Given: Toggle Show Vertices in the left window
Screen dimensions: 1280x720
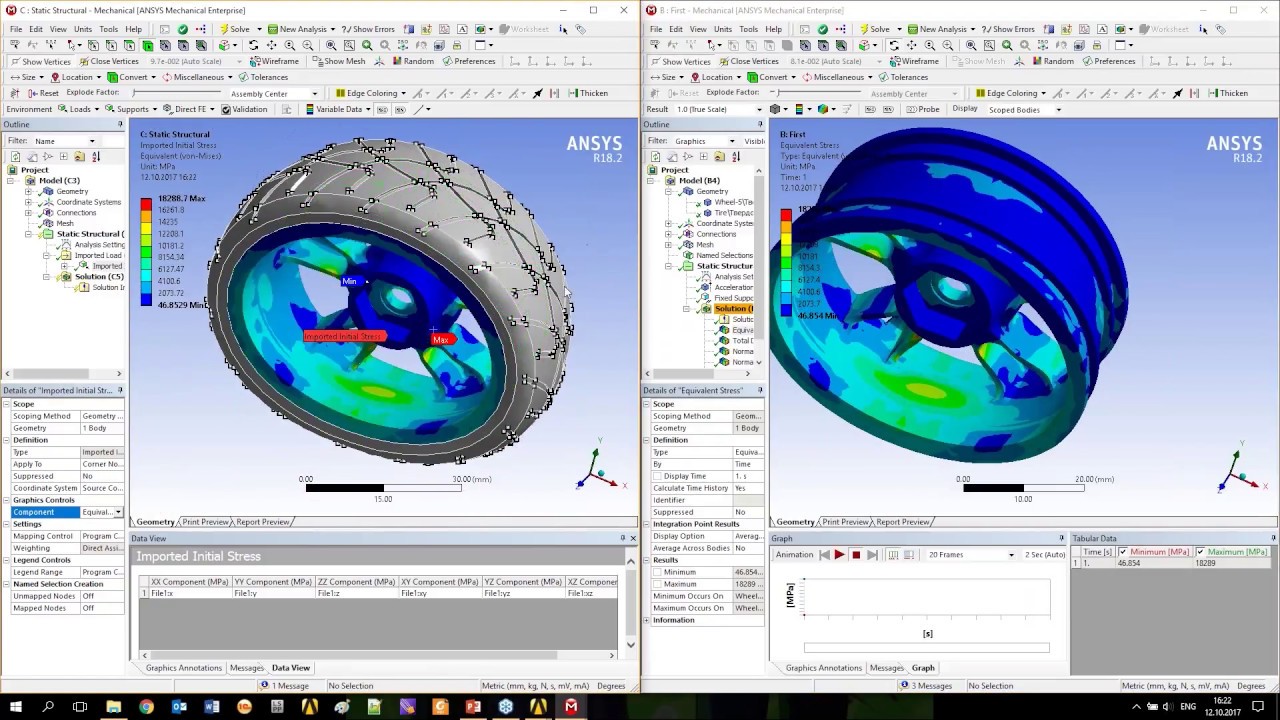Looking at the screenshot, I should [x=40, y=61].
